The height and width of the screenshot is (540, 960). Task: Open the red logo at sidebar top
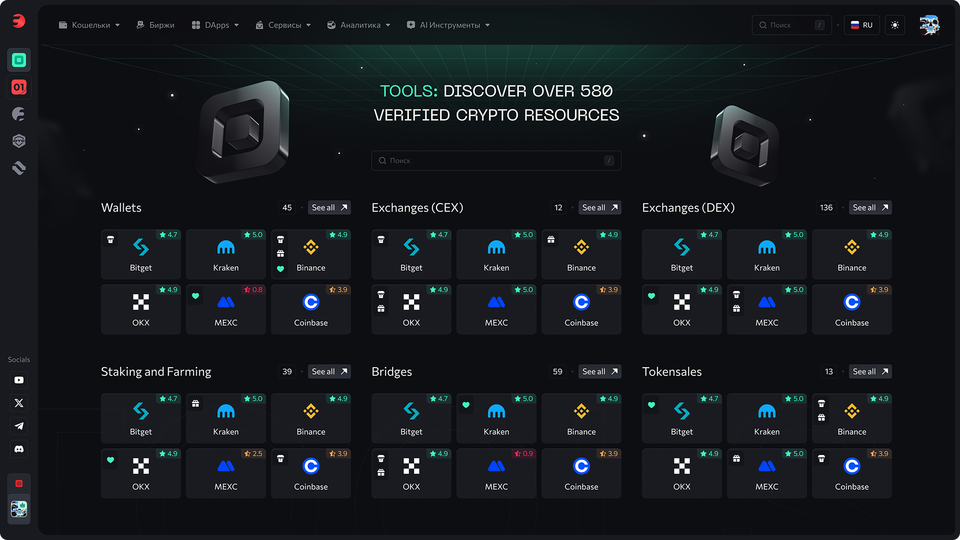pyautogui.click(x=19, y=21)
